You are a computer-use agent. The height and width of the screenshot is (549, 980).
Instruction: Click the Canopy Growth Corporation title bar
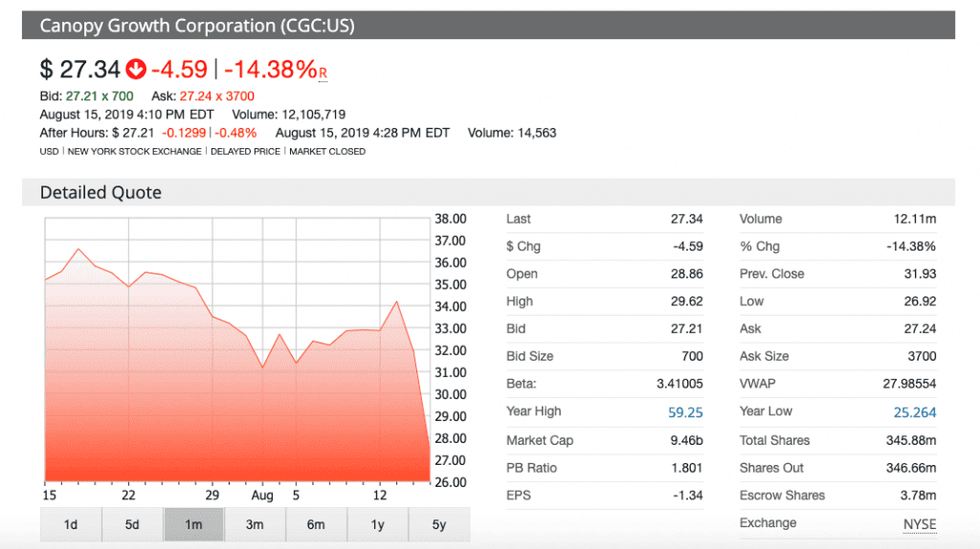196,25
